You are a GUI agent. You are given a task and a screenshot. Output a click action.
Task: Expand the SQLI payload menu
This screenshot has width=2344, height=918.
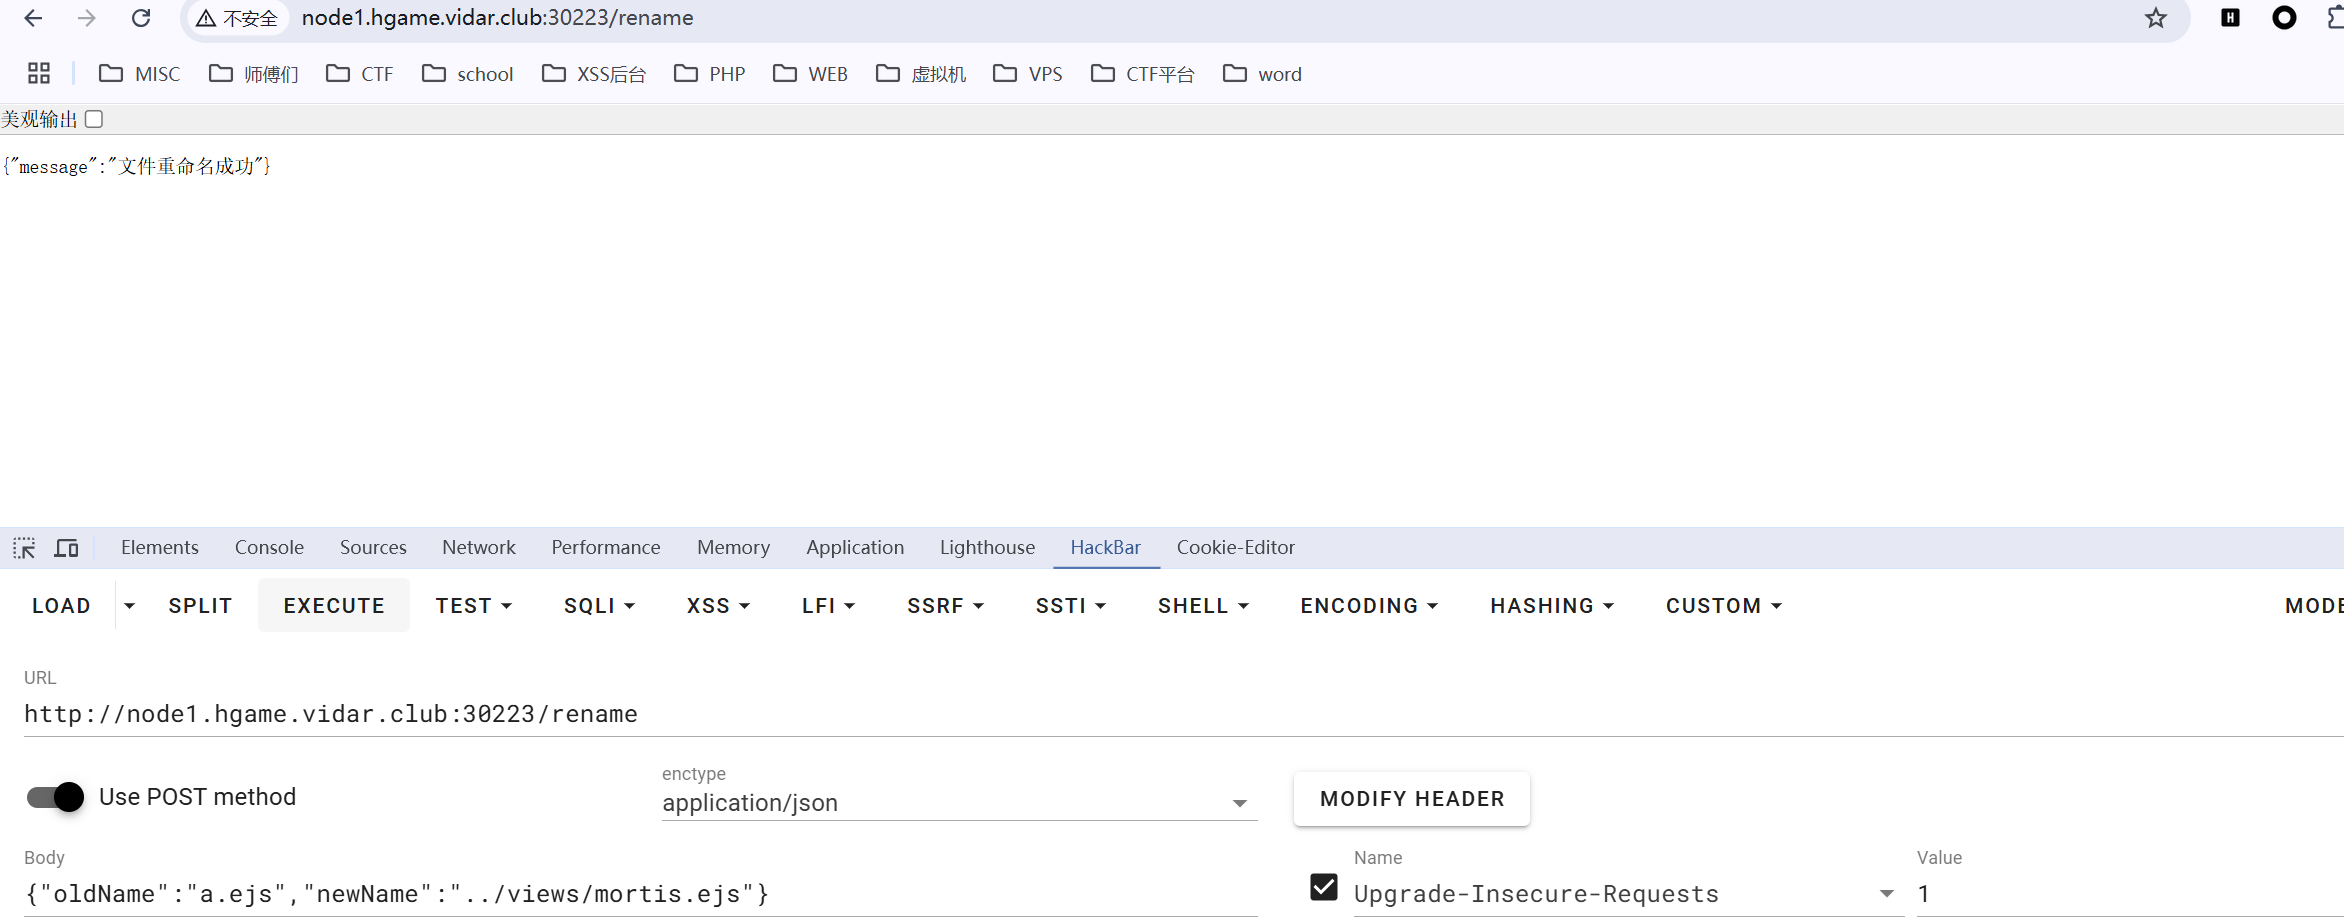click(599, 606)
